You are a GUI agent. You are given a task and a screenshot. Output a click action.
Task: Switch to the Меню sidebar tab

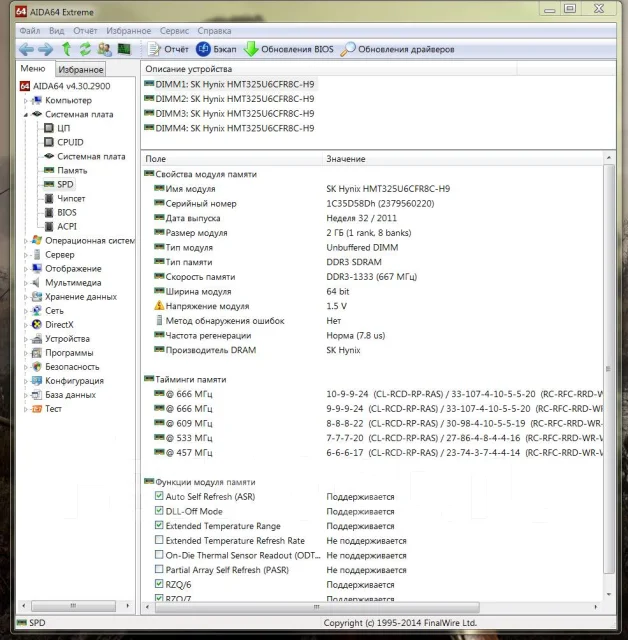[33, 69]
